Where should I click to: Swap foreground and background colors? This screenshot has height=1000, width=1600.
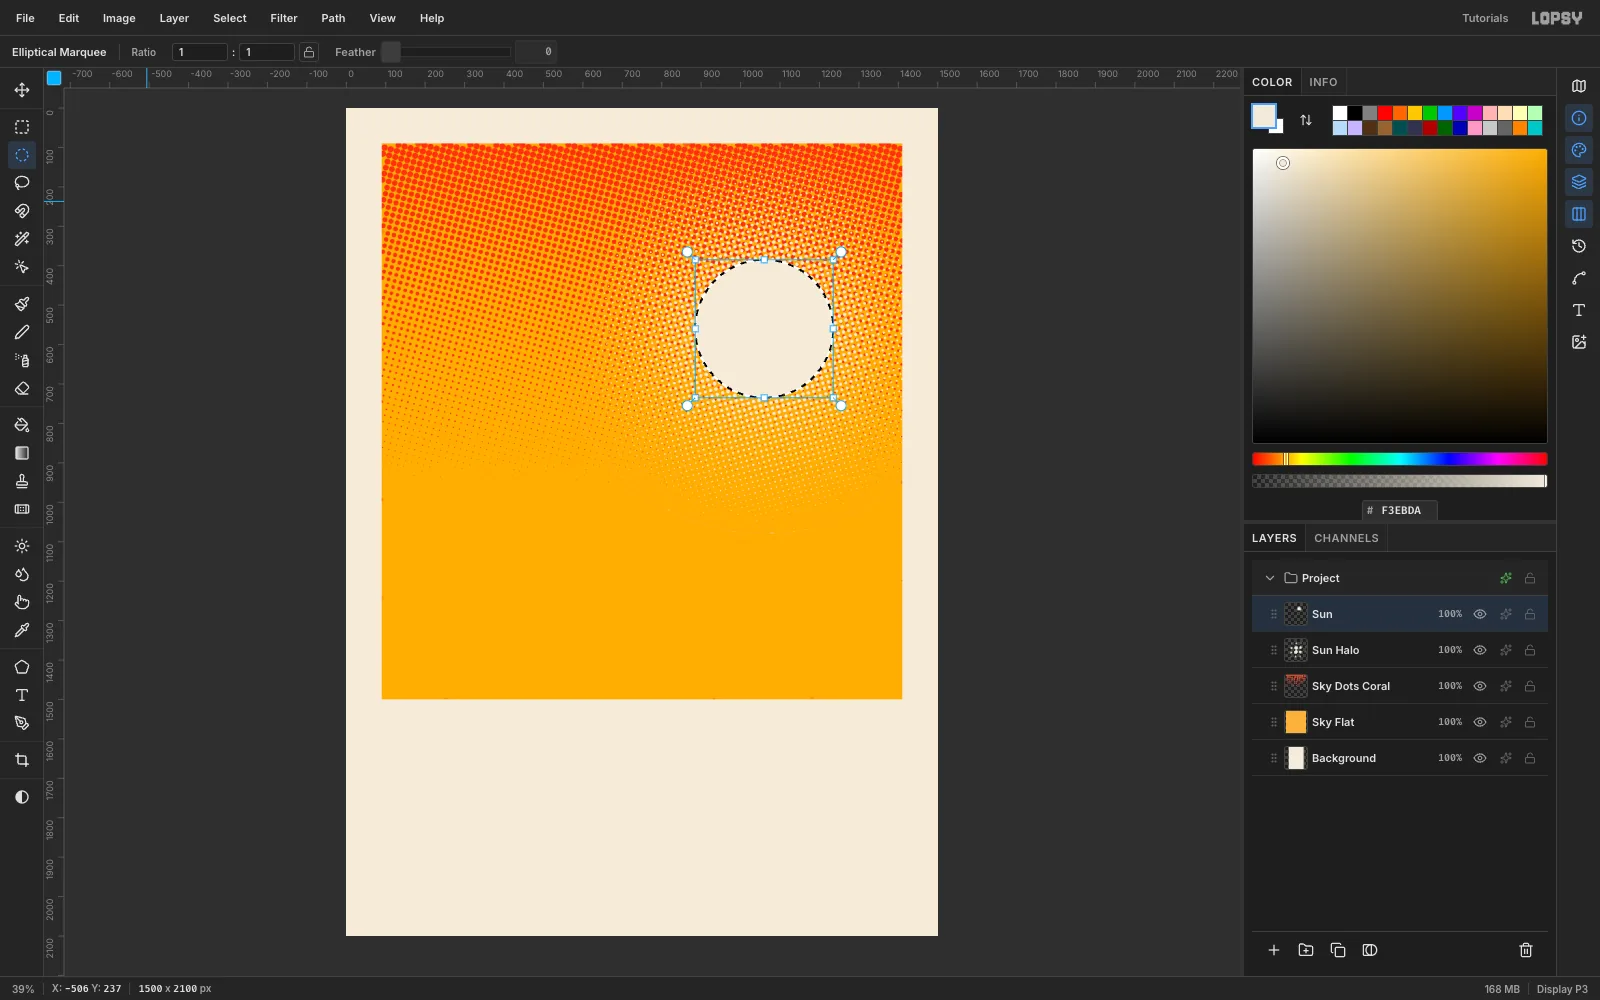tap(1306, 120)
